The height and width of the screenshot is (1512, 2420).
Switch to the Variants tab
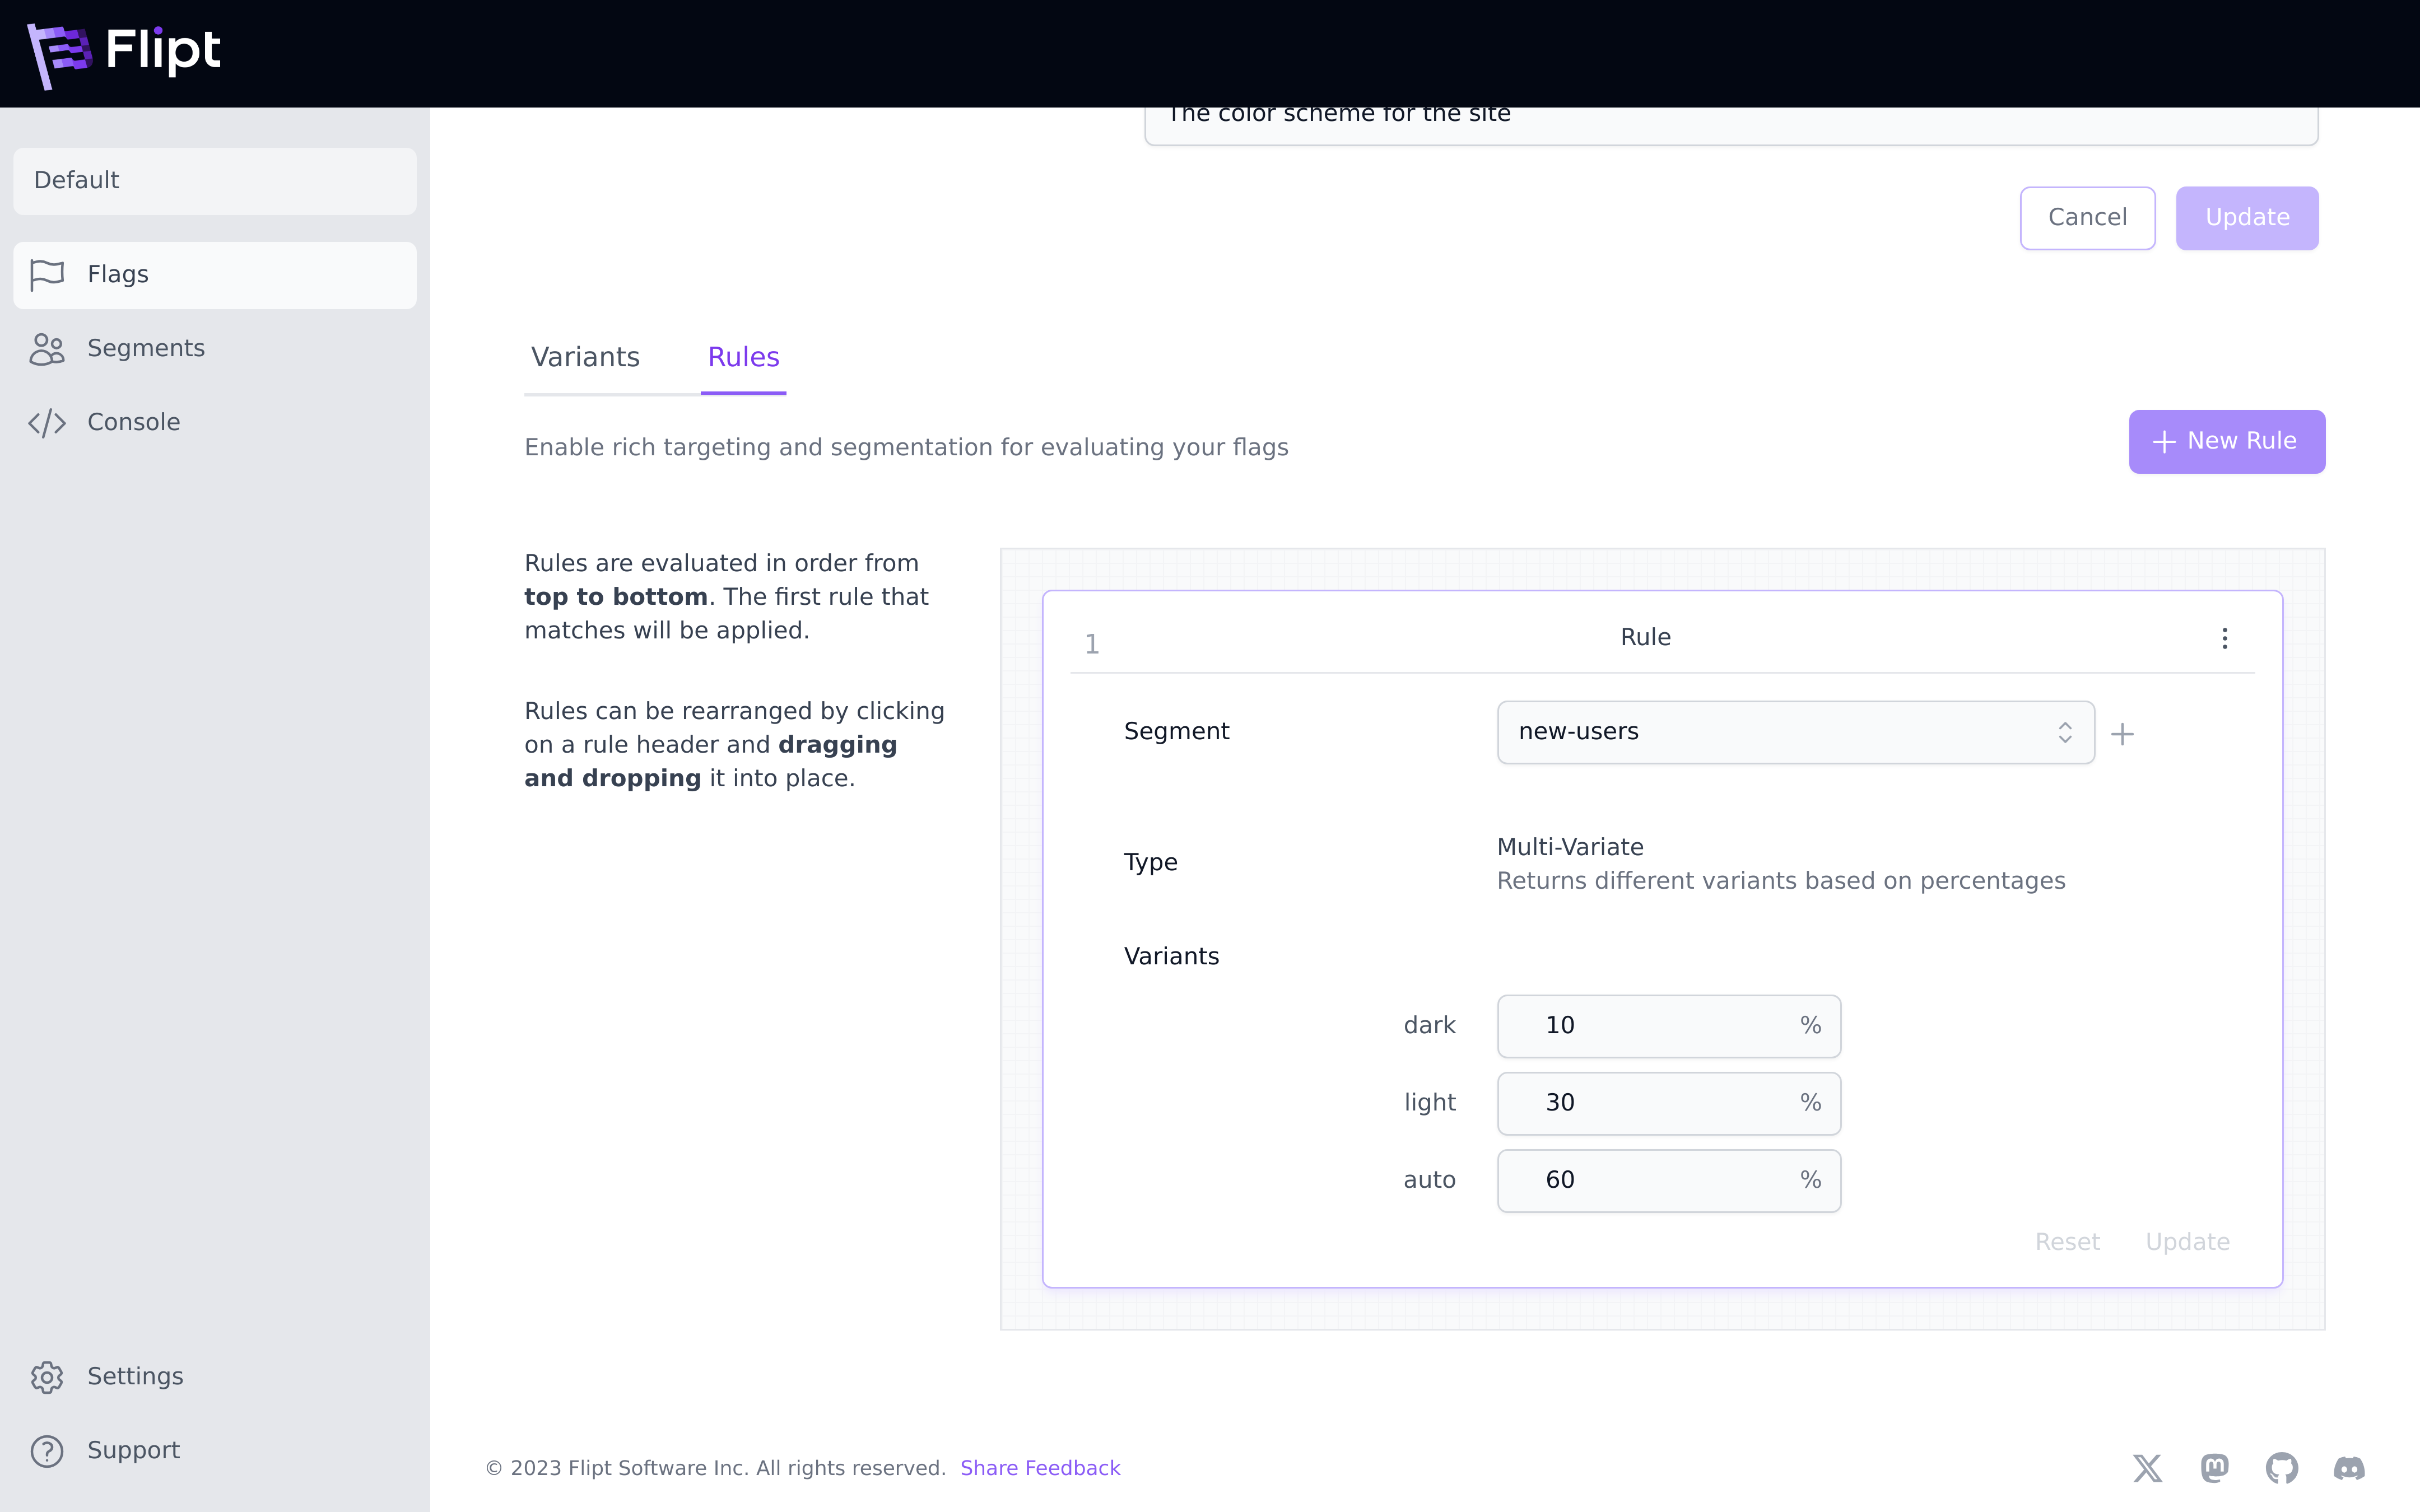pos(585,357)
